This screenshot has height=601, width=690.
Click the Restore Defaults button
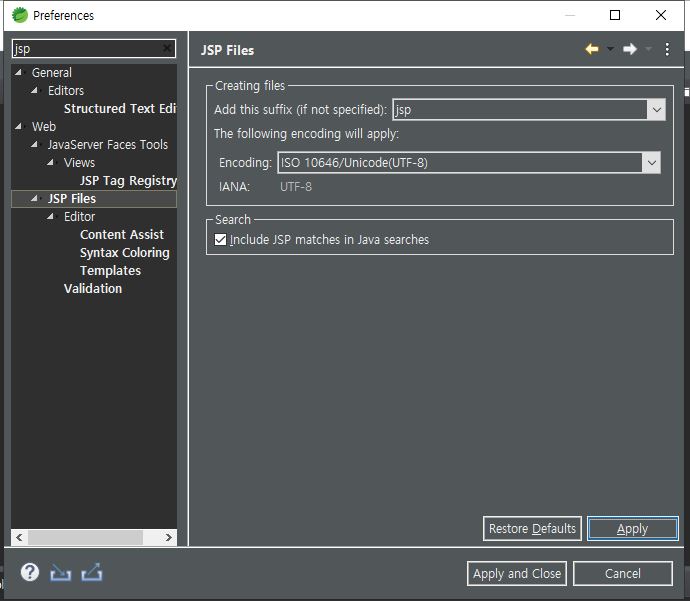[532, 528]
